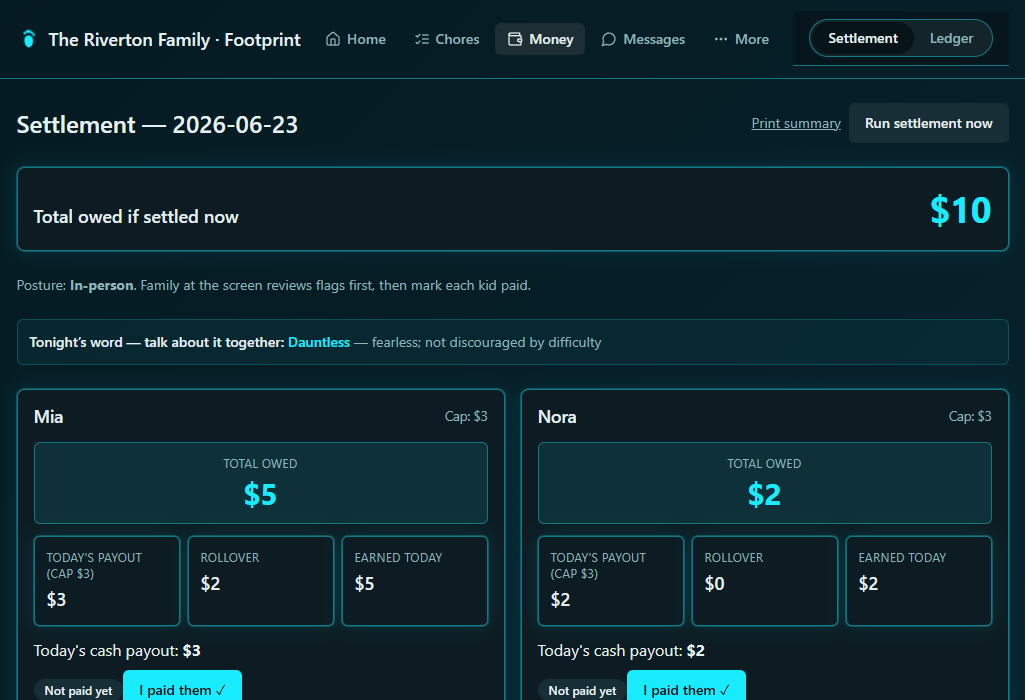Click Run settlement now
This screenshot has width=1025, height=700.
coord(928,123)
